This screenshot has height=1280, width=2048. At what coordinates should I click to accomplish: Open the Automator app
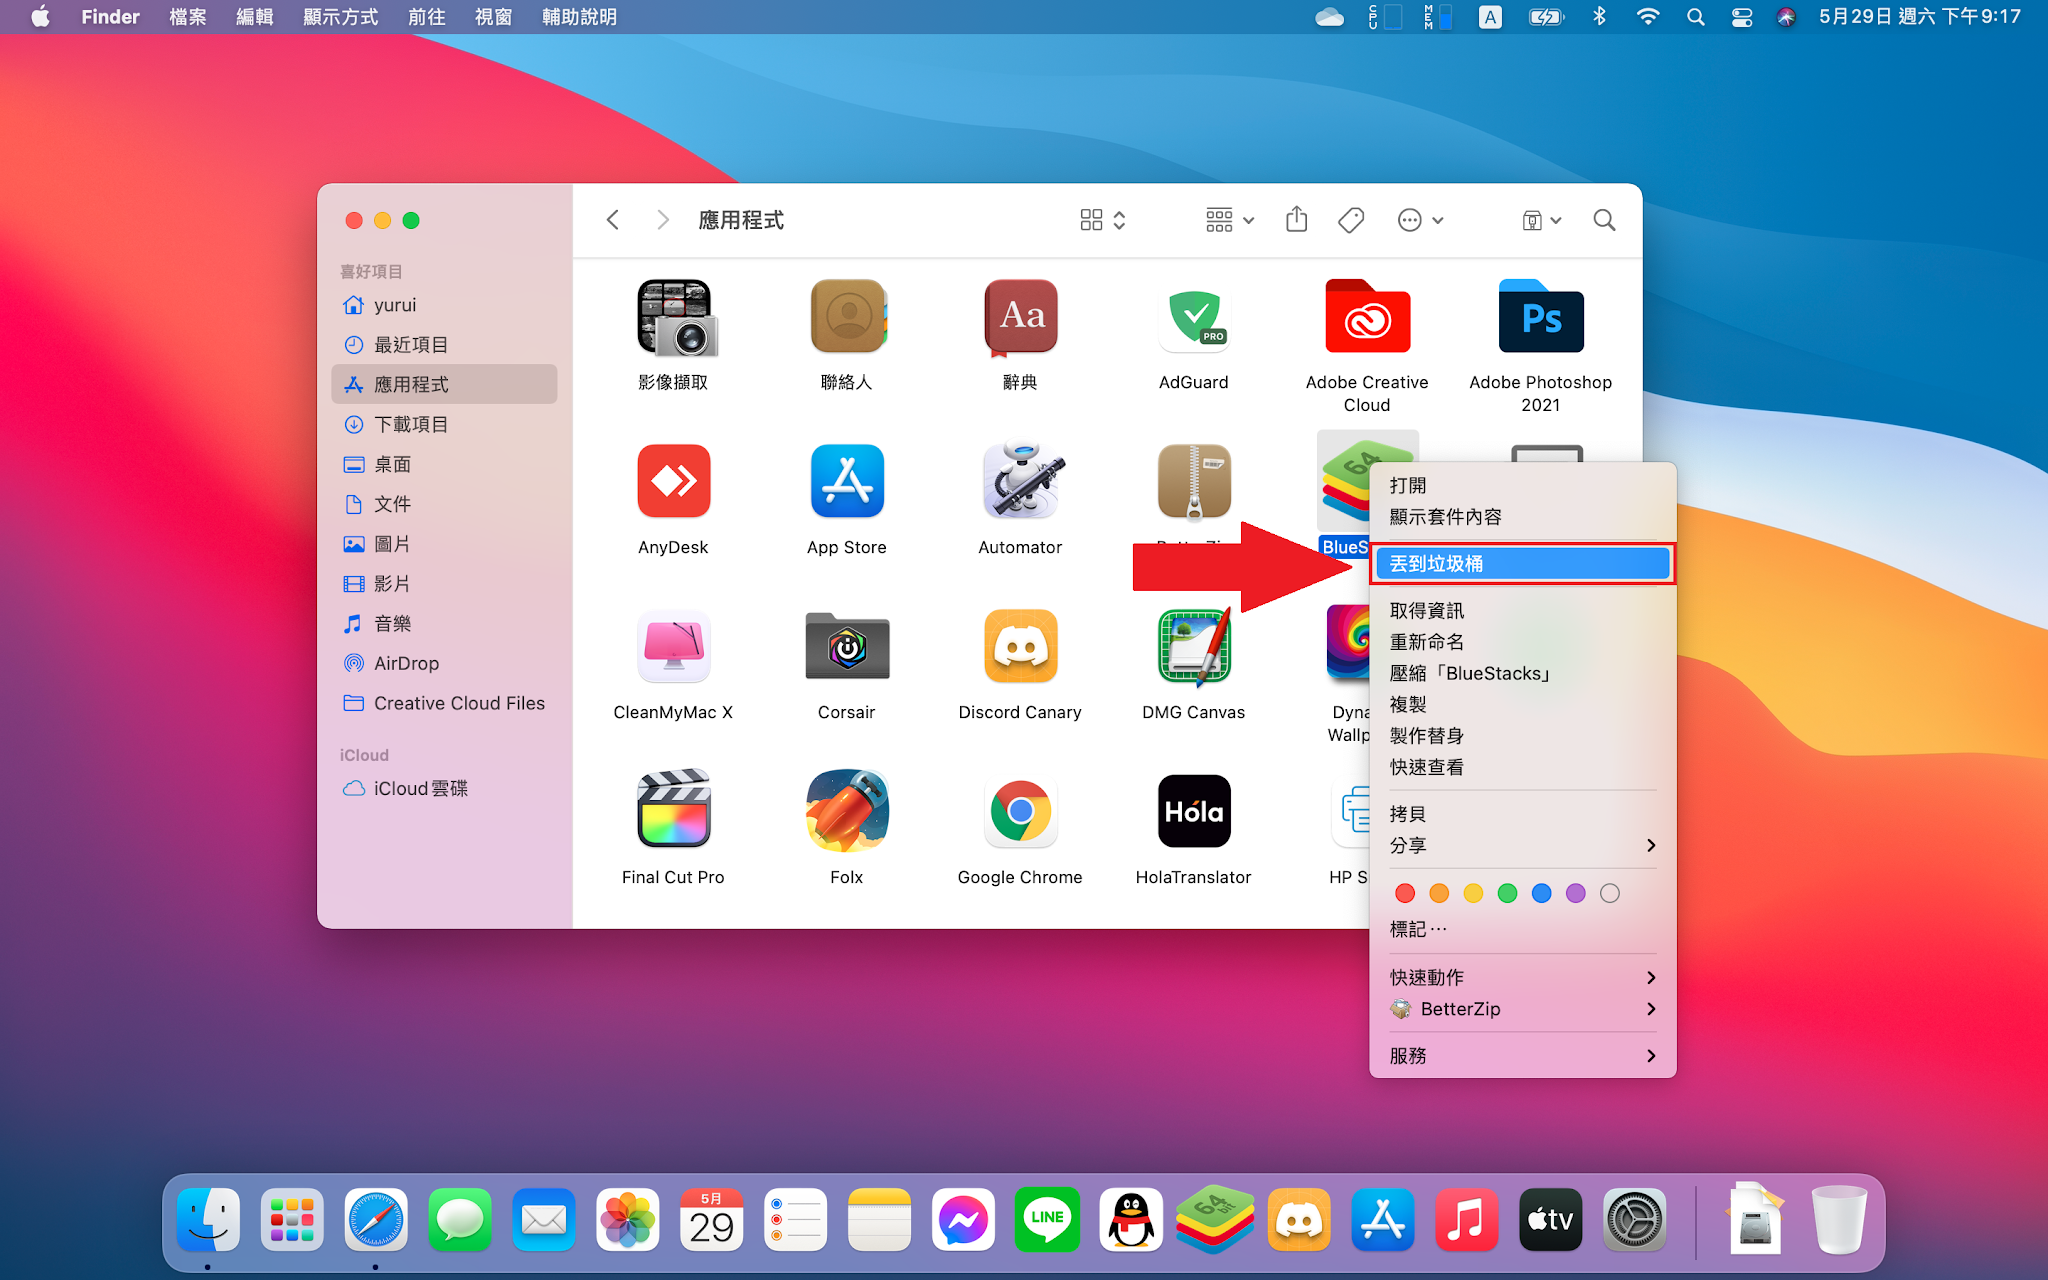coord(1019,482)
